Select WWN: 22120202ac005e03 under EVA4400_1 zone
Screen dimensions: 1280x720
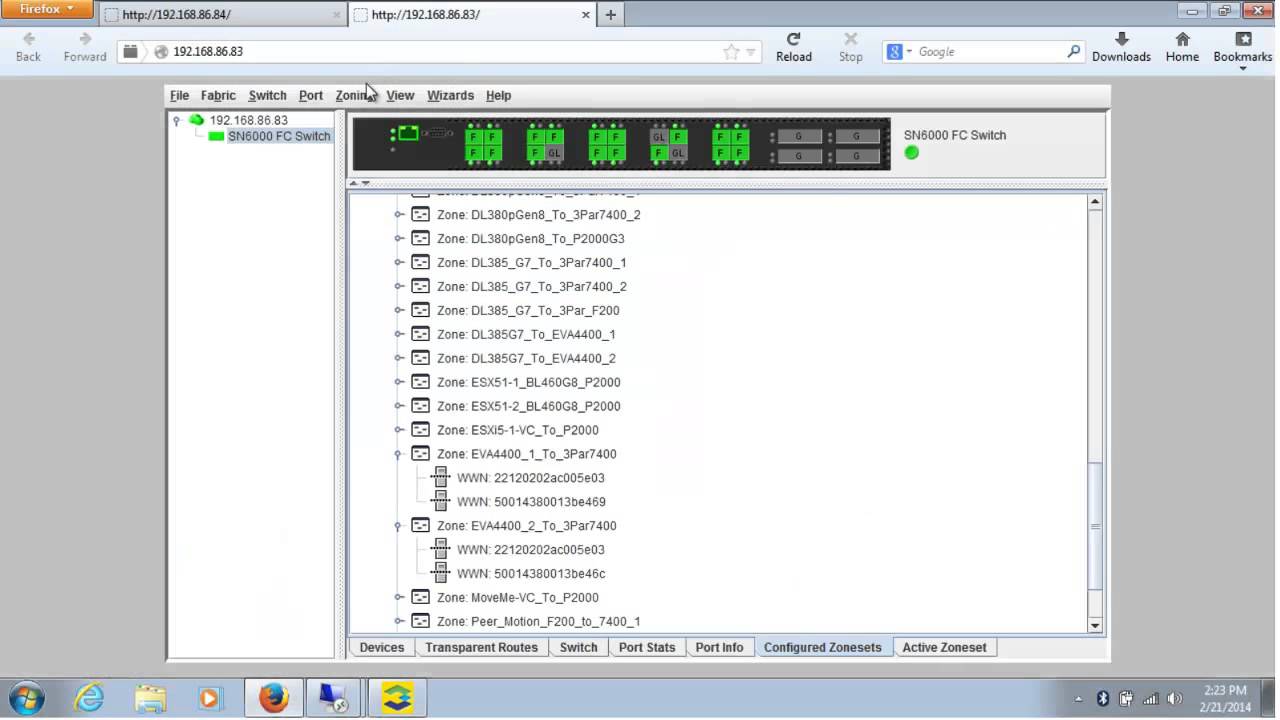click(x=530, y=478)
